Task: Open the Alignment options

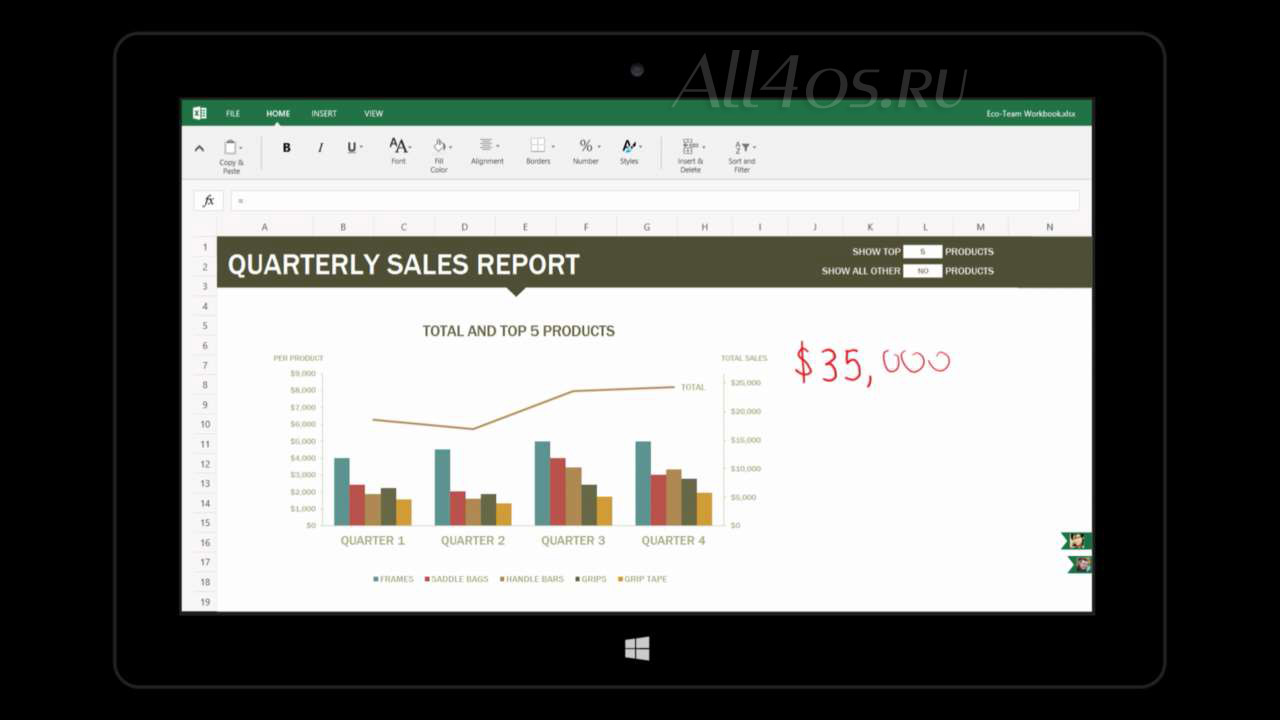Action: [x=487, y=151]
